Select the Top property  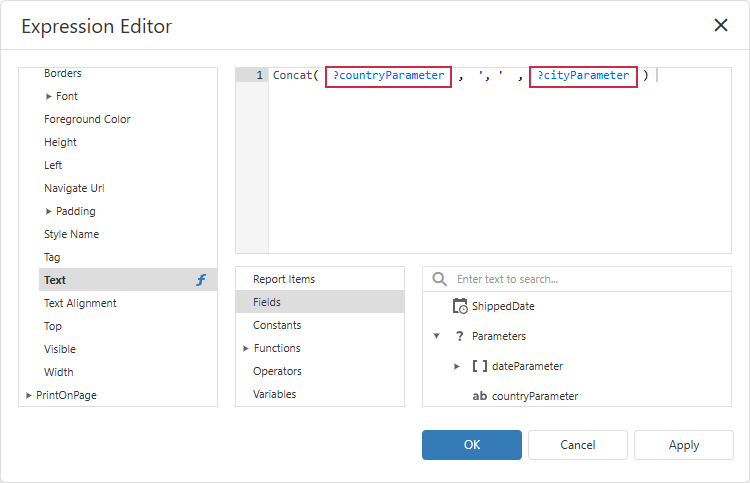(53, 326)
